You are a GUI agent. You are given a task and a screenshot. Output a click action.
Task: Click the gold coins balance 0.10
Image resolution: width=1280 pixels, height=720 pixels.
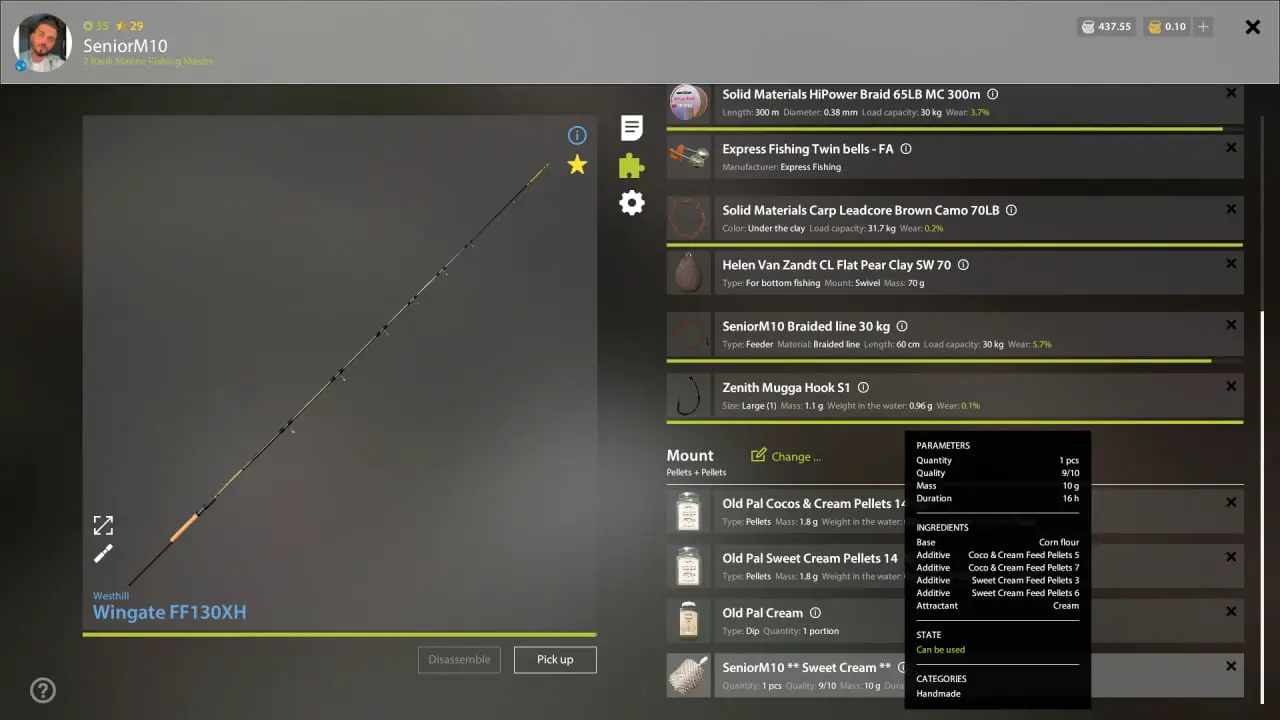1167,27
